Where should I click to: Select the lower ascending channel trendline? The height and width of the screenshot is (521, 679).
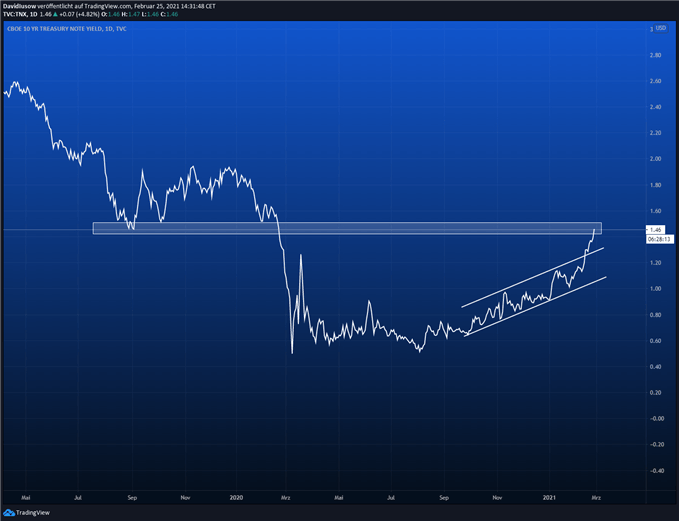(535, 306)
